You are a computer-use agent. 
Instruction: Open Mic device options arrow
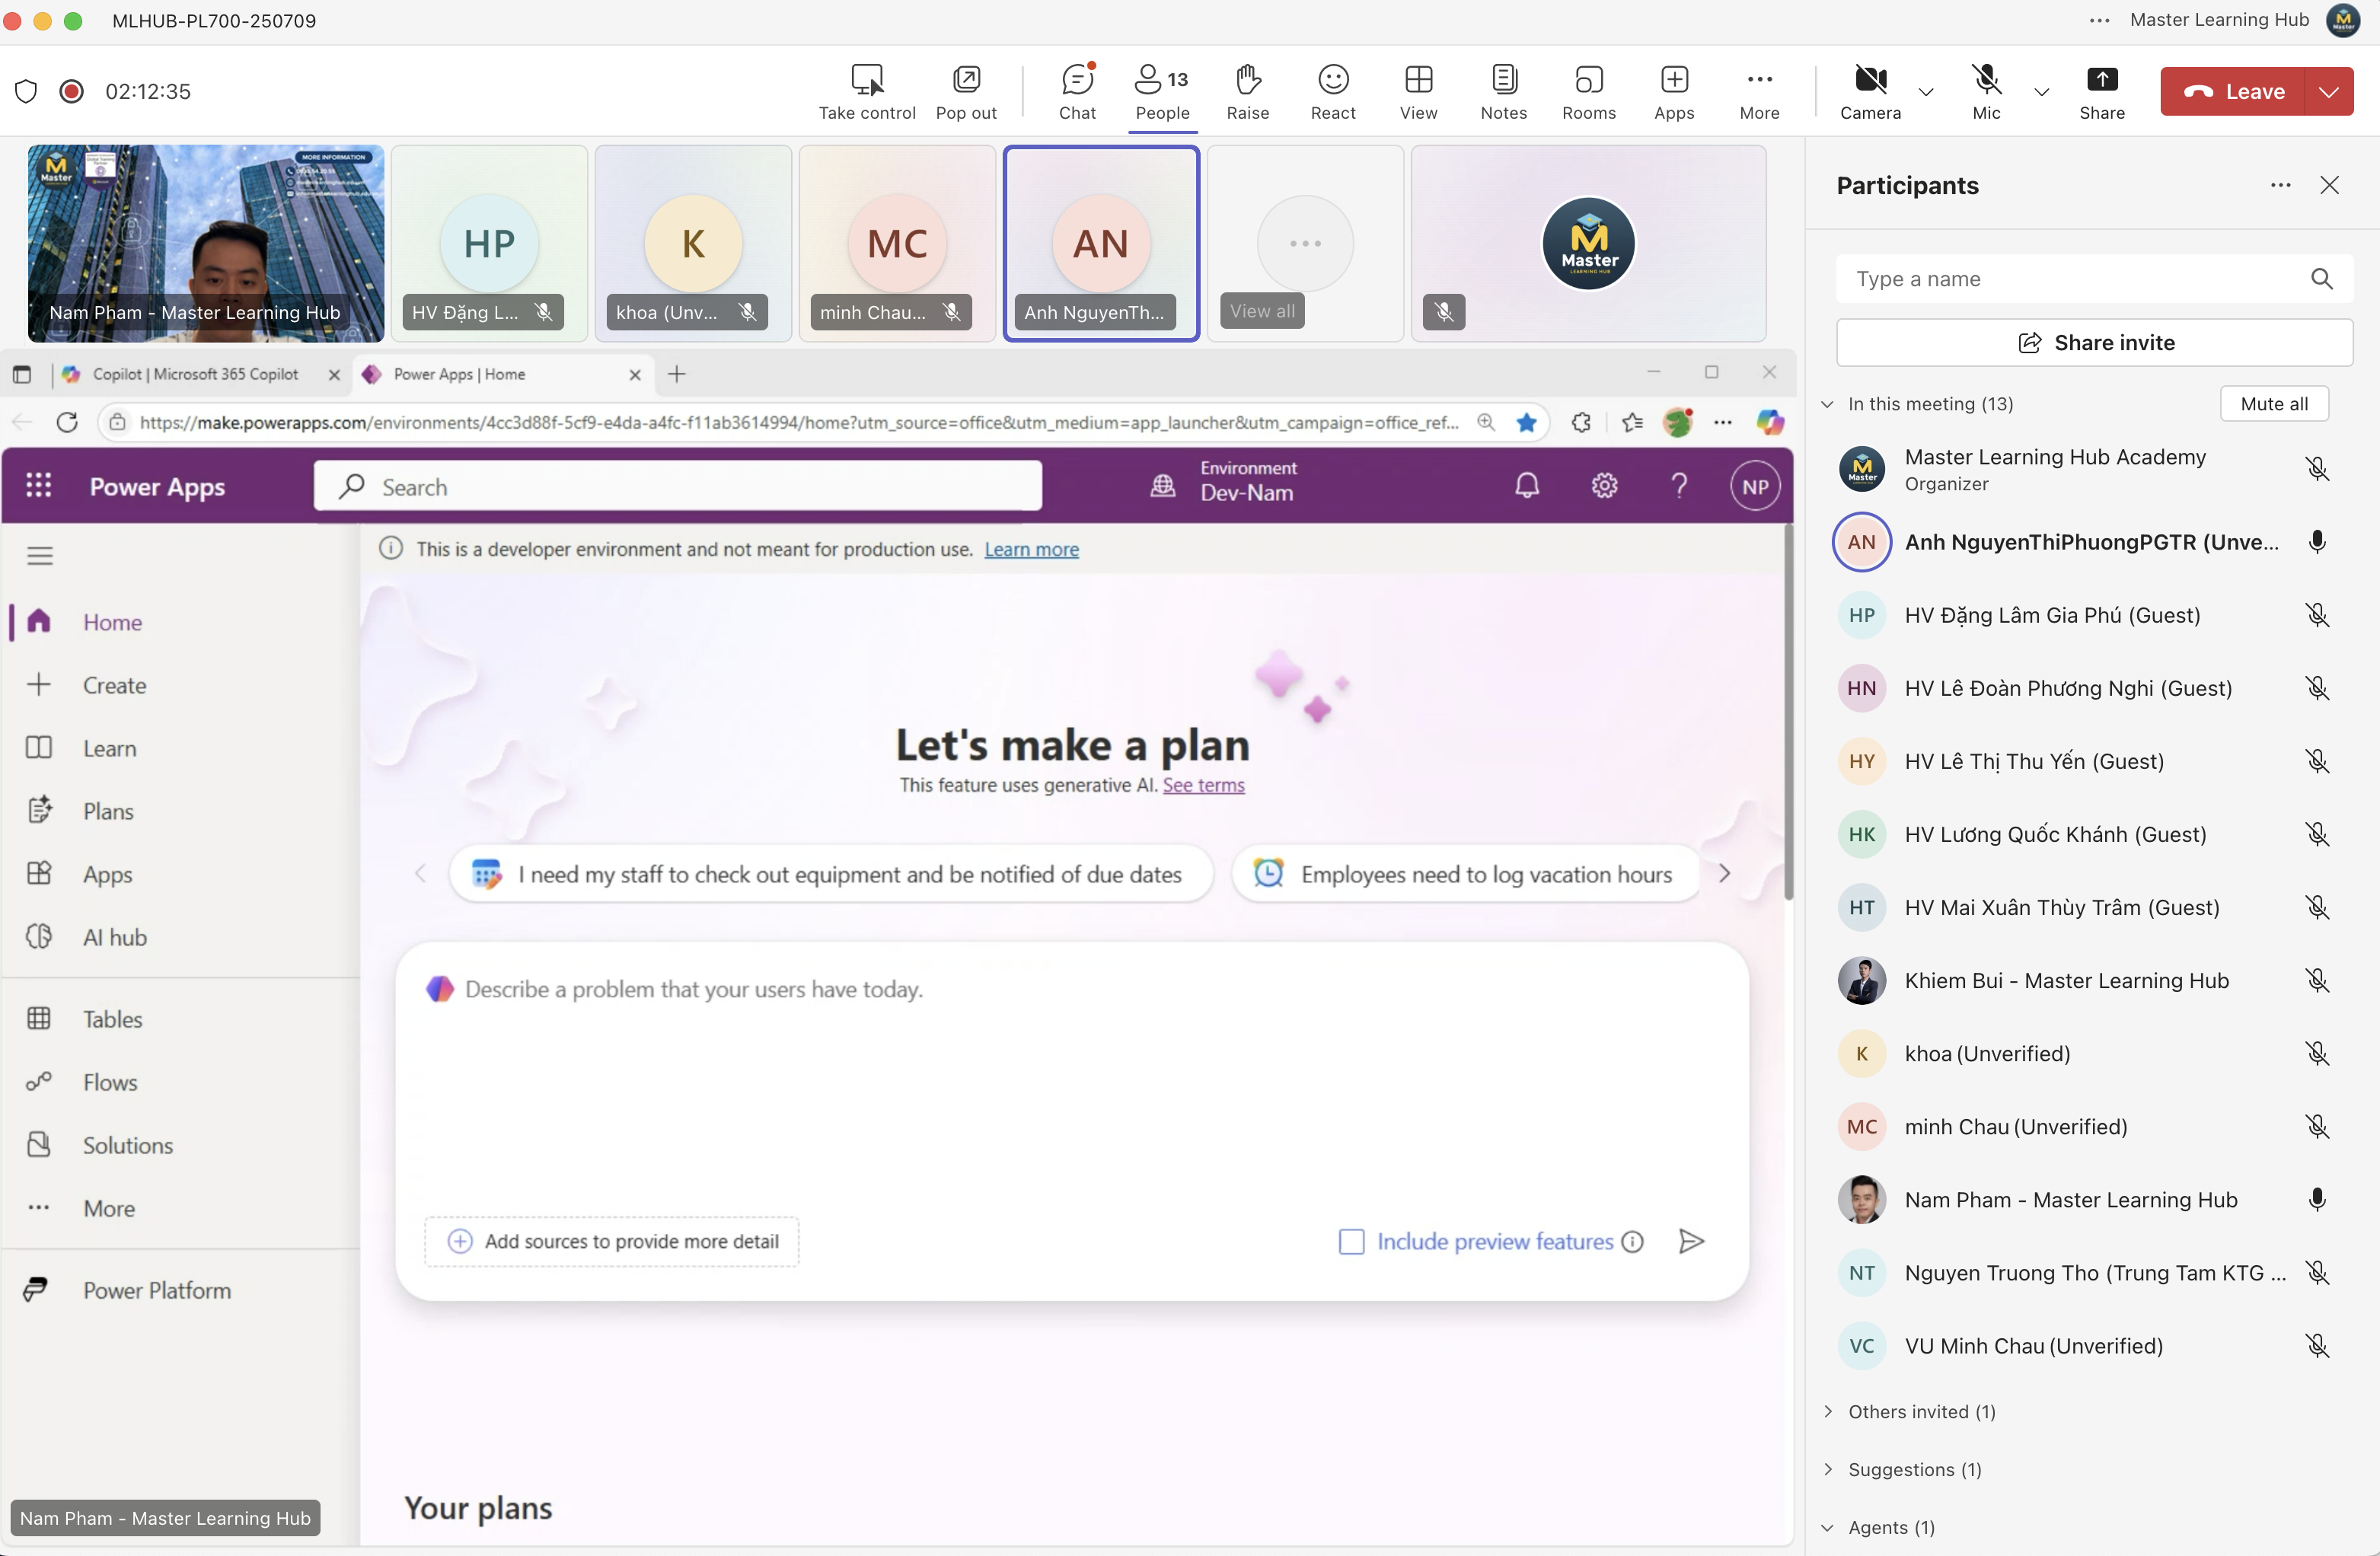pyautogui.click(x=2042, y=92)
